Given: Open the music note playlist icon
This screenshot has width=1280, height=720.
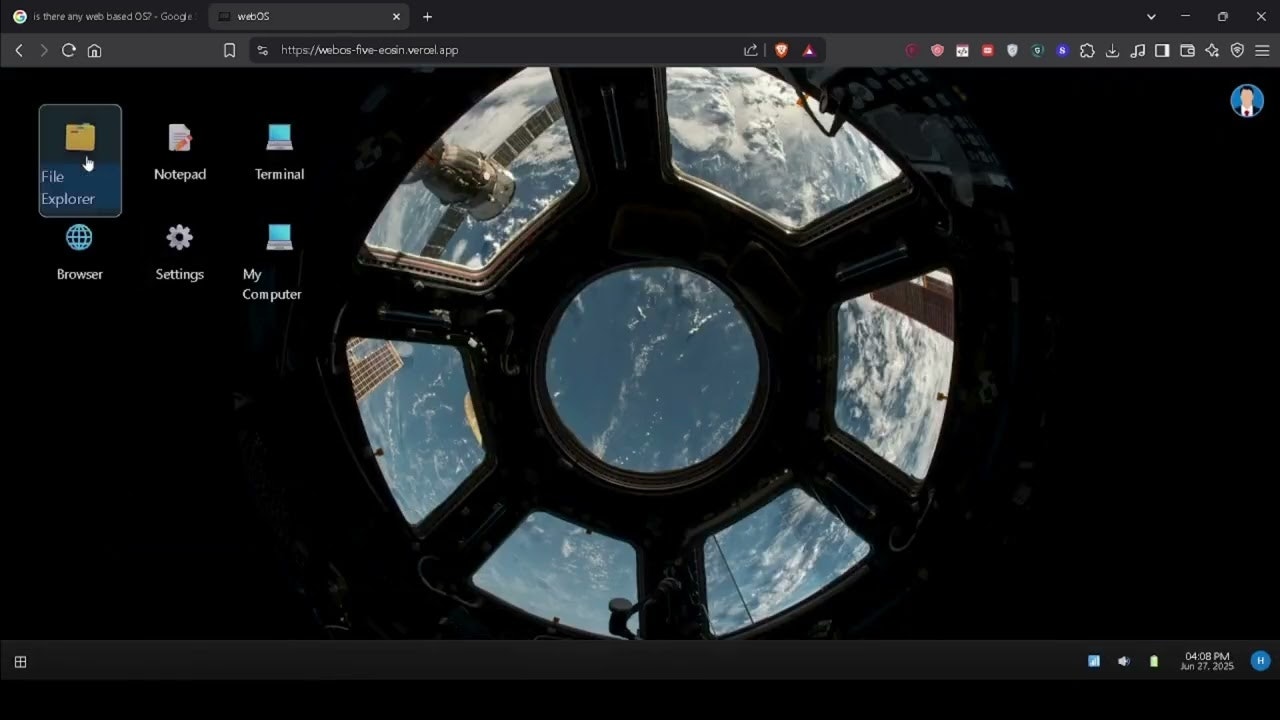Looking at the screenshot, I should pos(1137,50).
